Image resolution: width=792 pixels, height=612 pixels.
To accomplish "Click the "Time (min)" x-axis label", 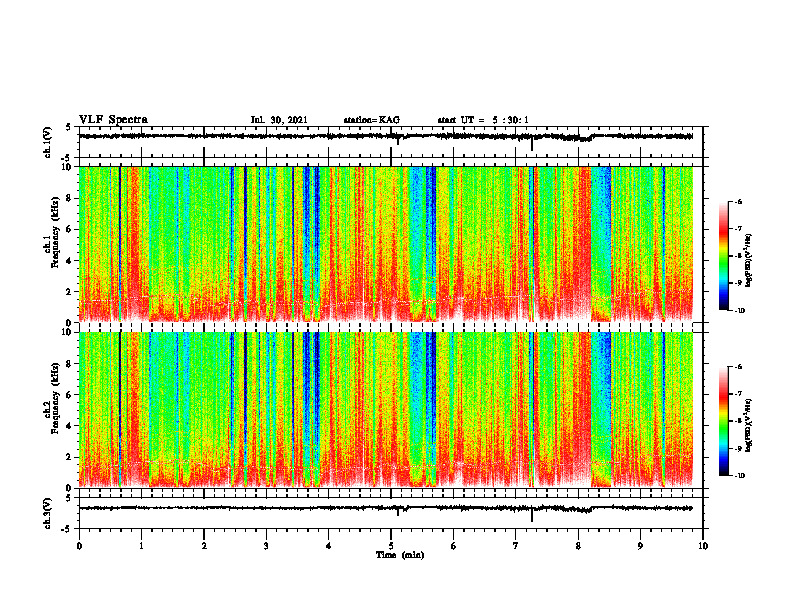I will (x=400, y=555).
